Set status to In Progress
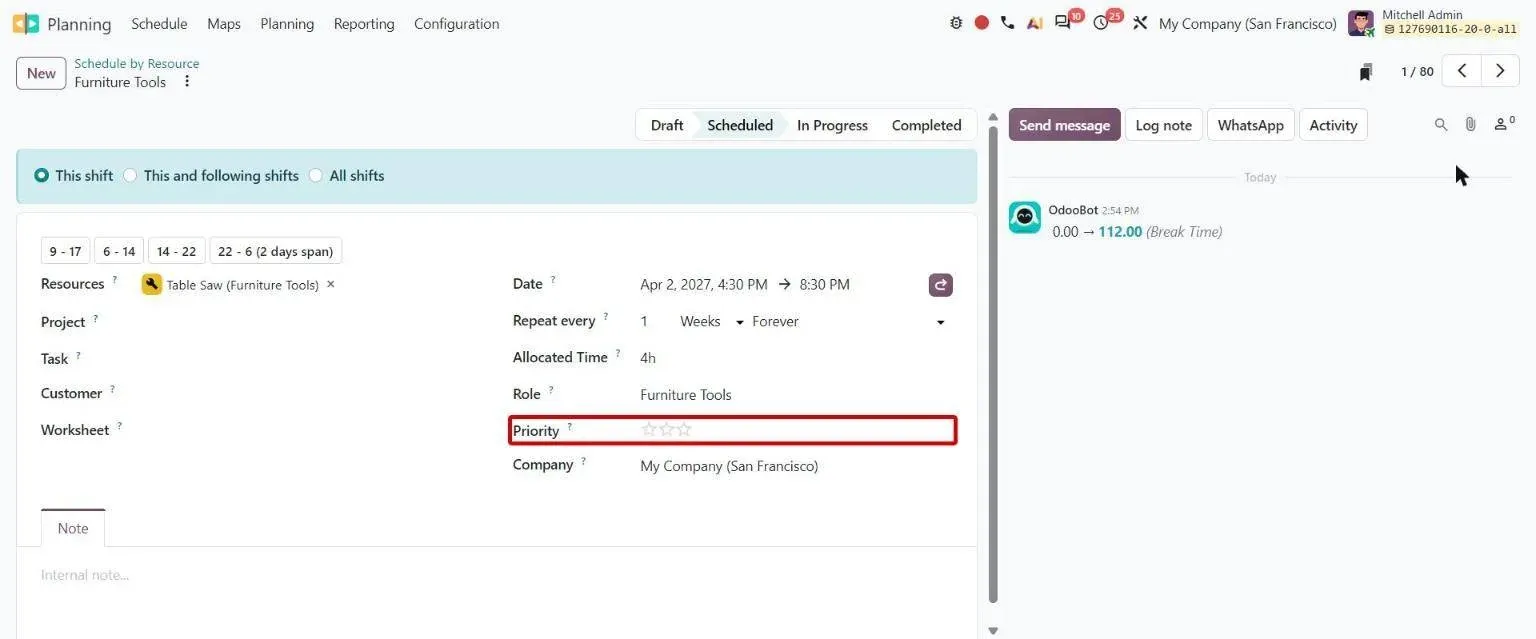1536x639 pixels. tap(832, 125)
